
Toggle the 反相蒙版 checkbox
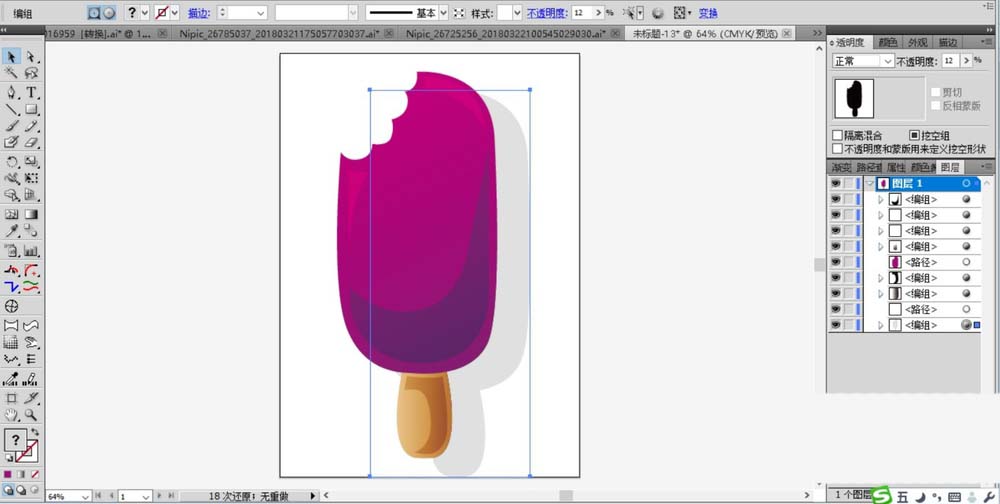[936, 106]
